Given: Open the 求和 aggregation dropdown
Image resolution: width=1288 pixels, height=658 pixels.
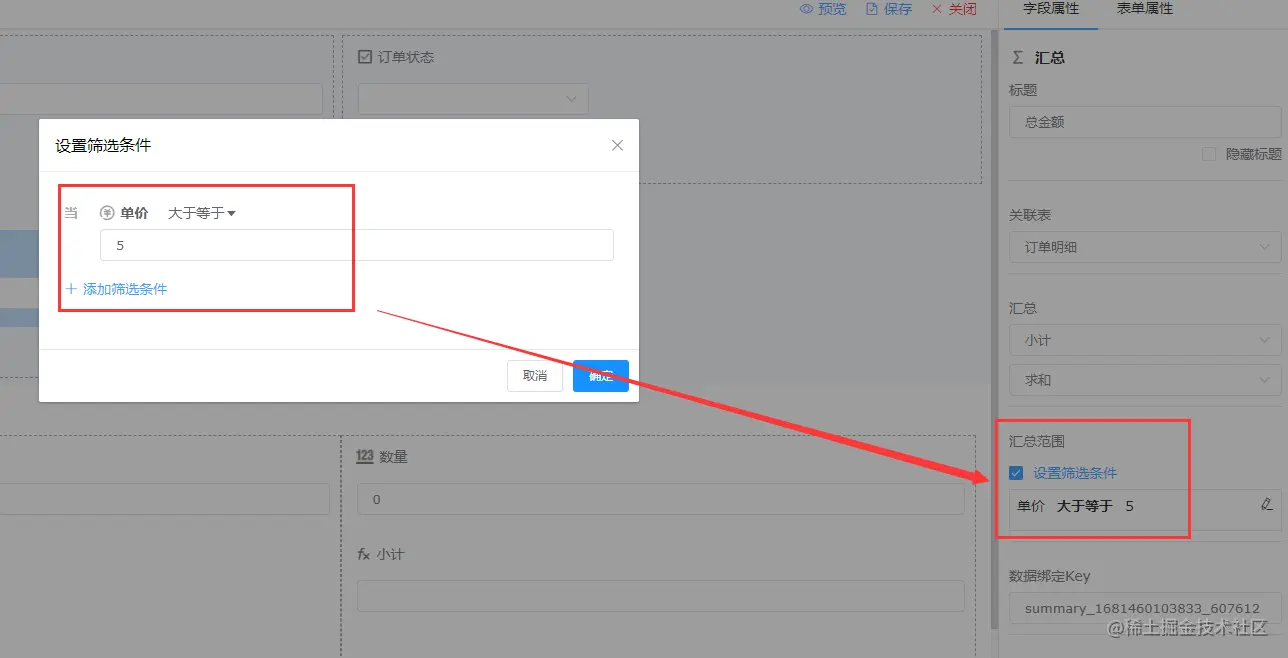Looking at the screenshot, I should click(1145, 380).
